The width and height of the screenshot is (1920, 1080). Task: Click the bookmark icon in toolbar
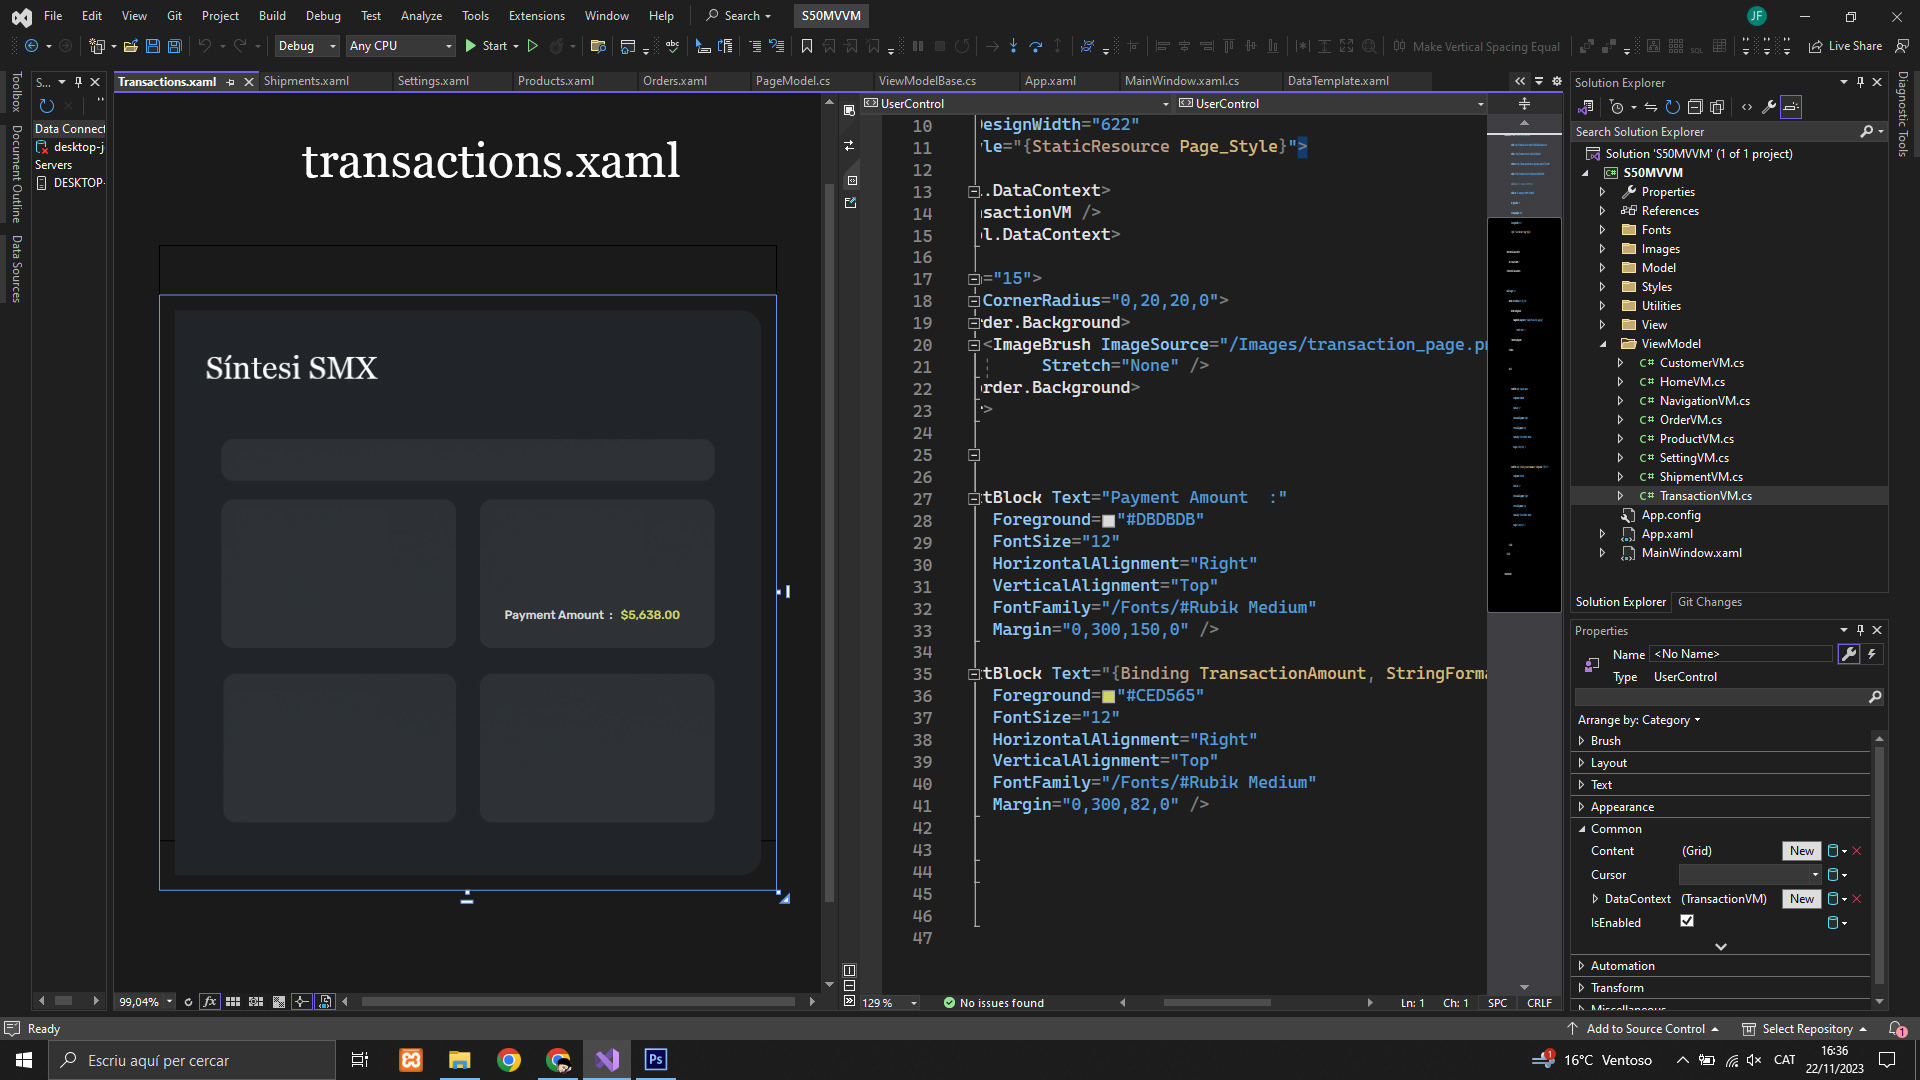pyautogui.click(x=807, y=46)
